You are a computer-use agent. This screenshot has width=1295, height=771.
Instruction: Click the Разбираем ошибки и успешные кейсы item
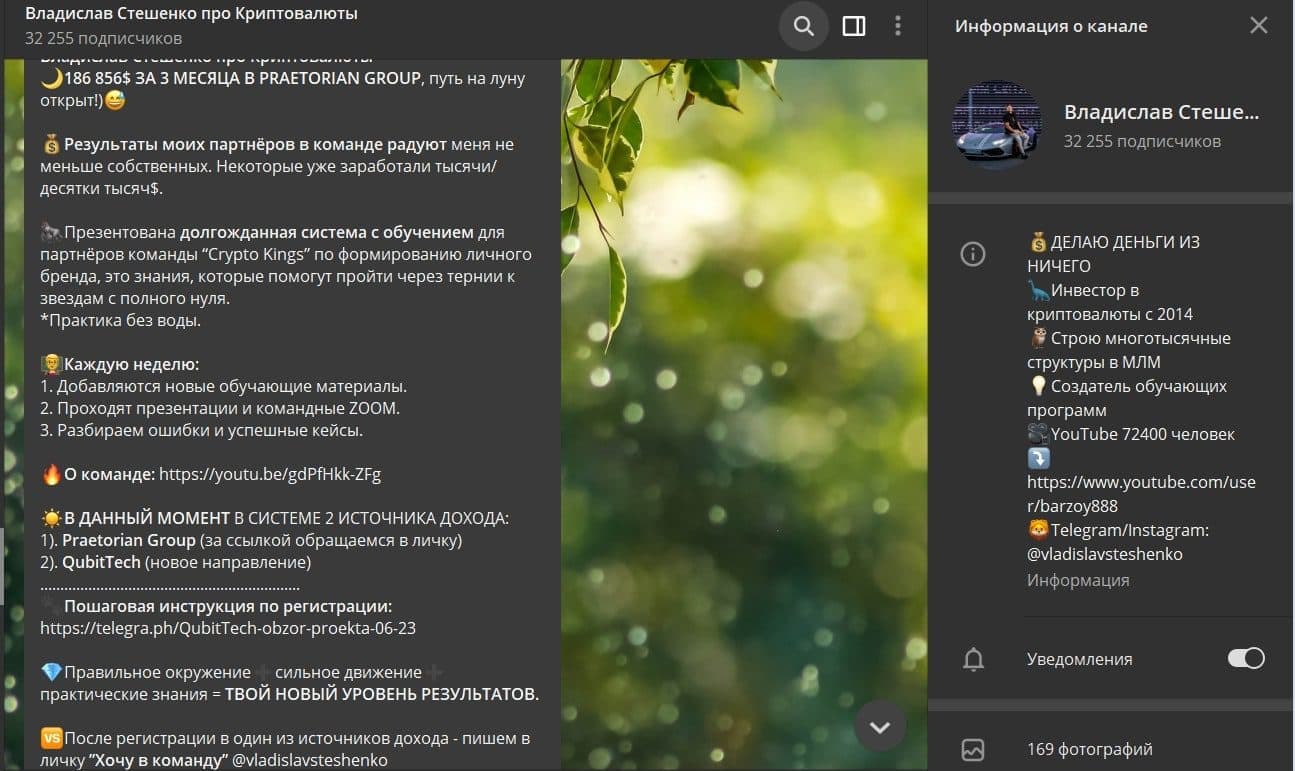coord(201,430)
